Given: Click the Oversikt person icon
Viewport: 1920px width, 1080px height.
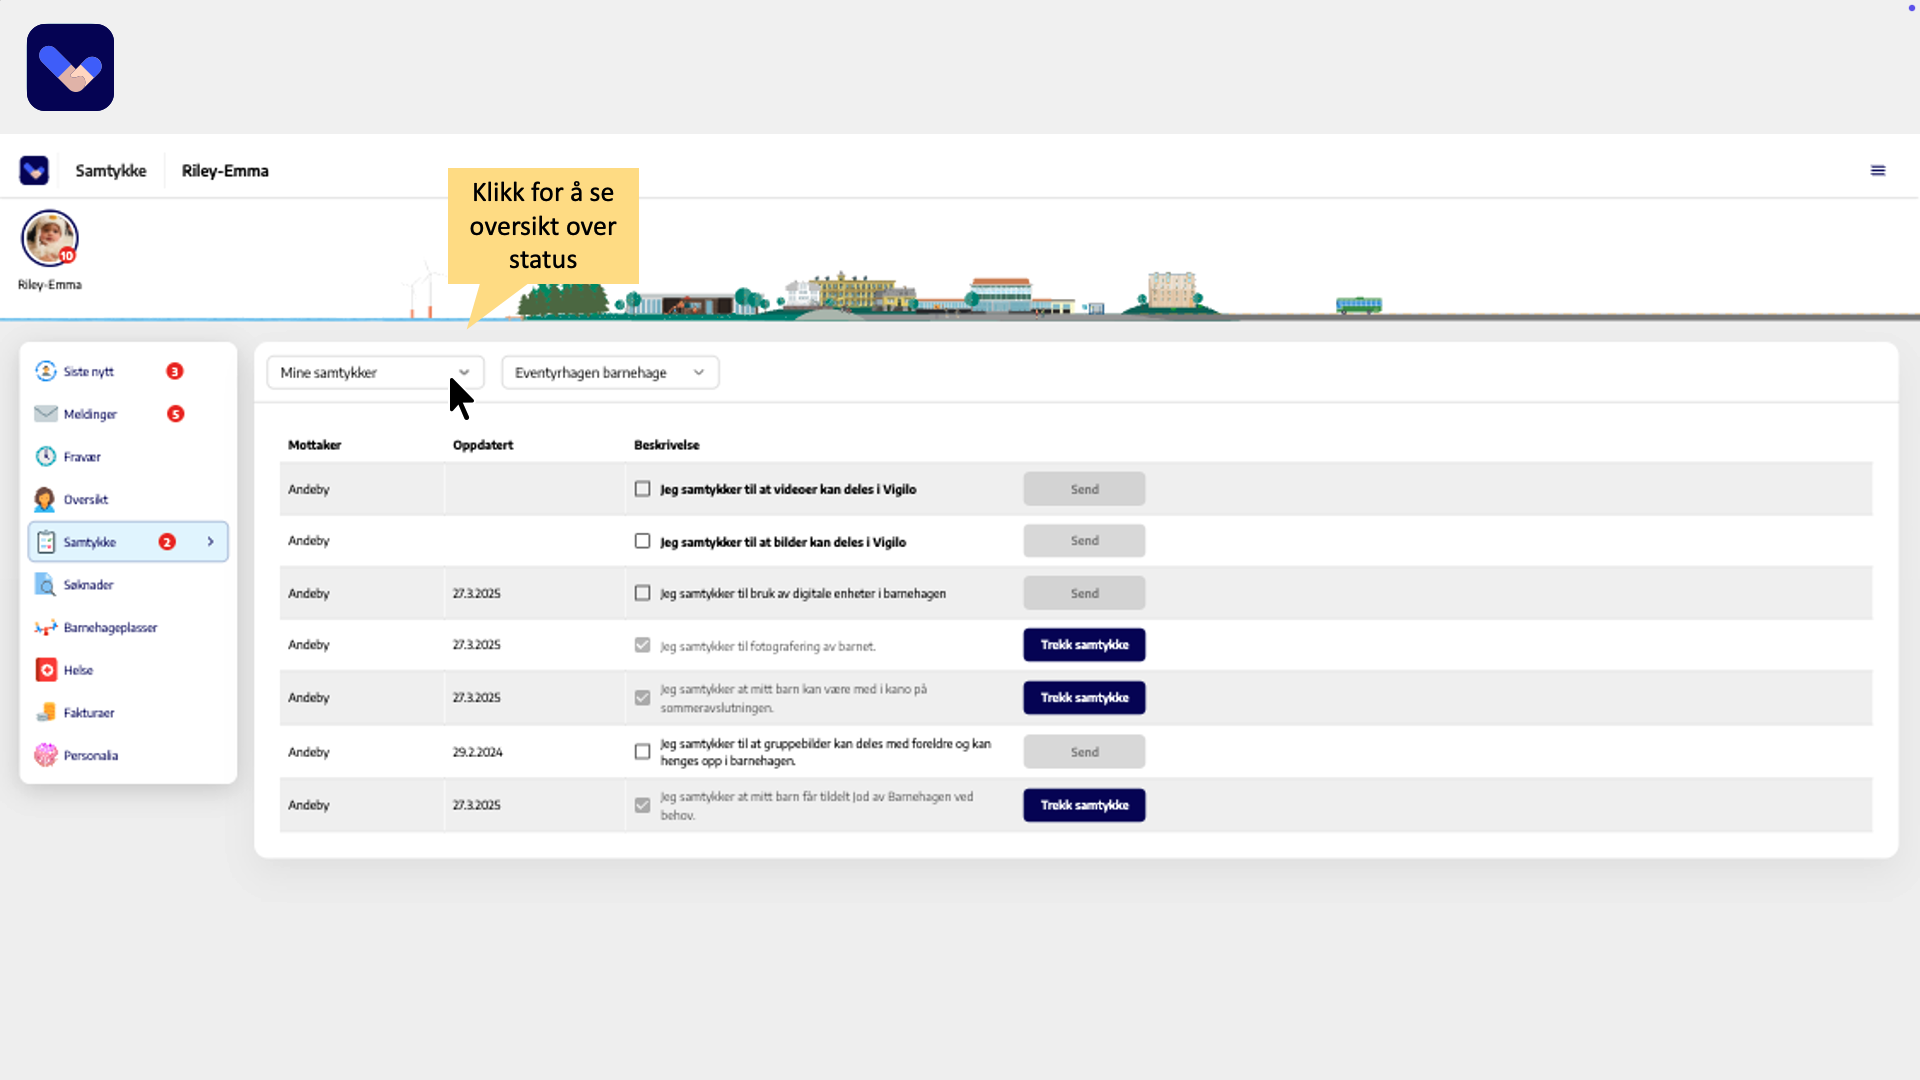Looking at the screenshot, I should (x=45, y=499).
